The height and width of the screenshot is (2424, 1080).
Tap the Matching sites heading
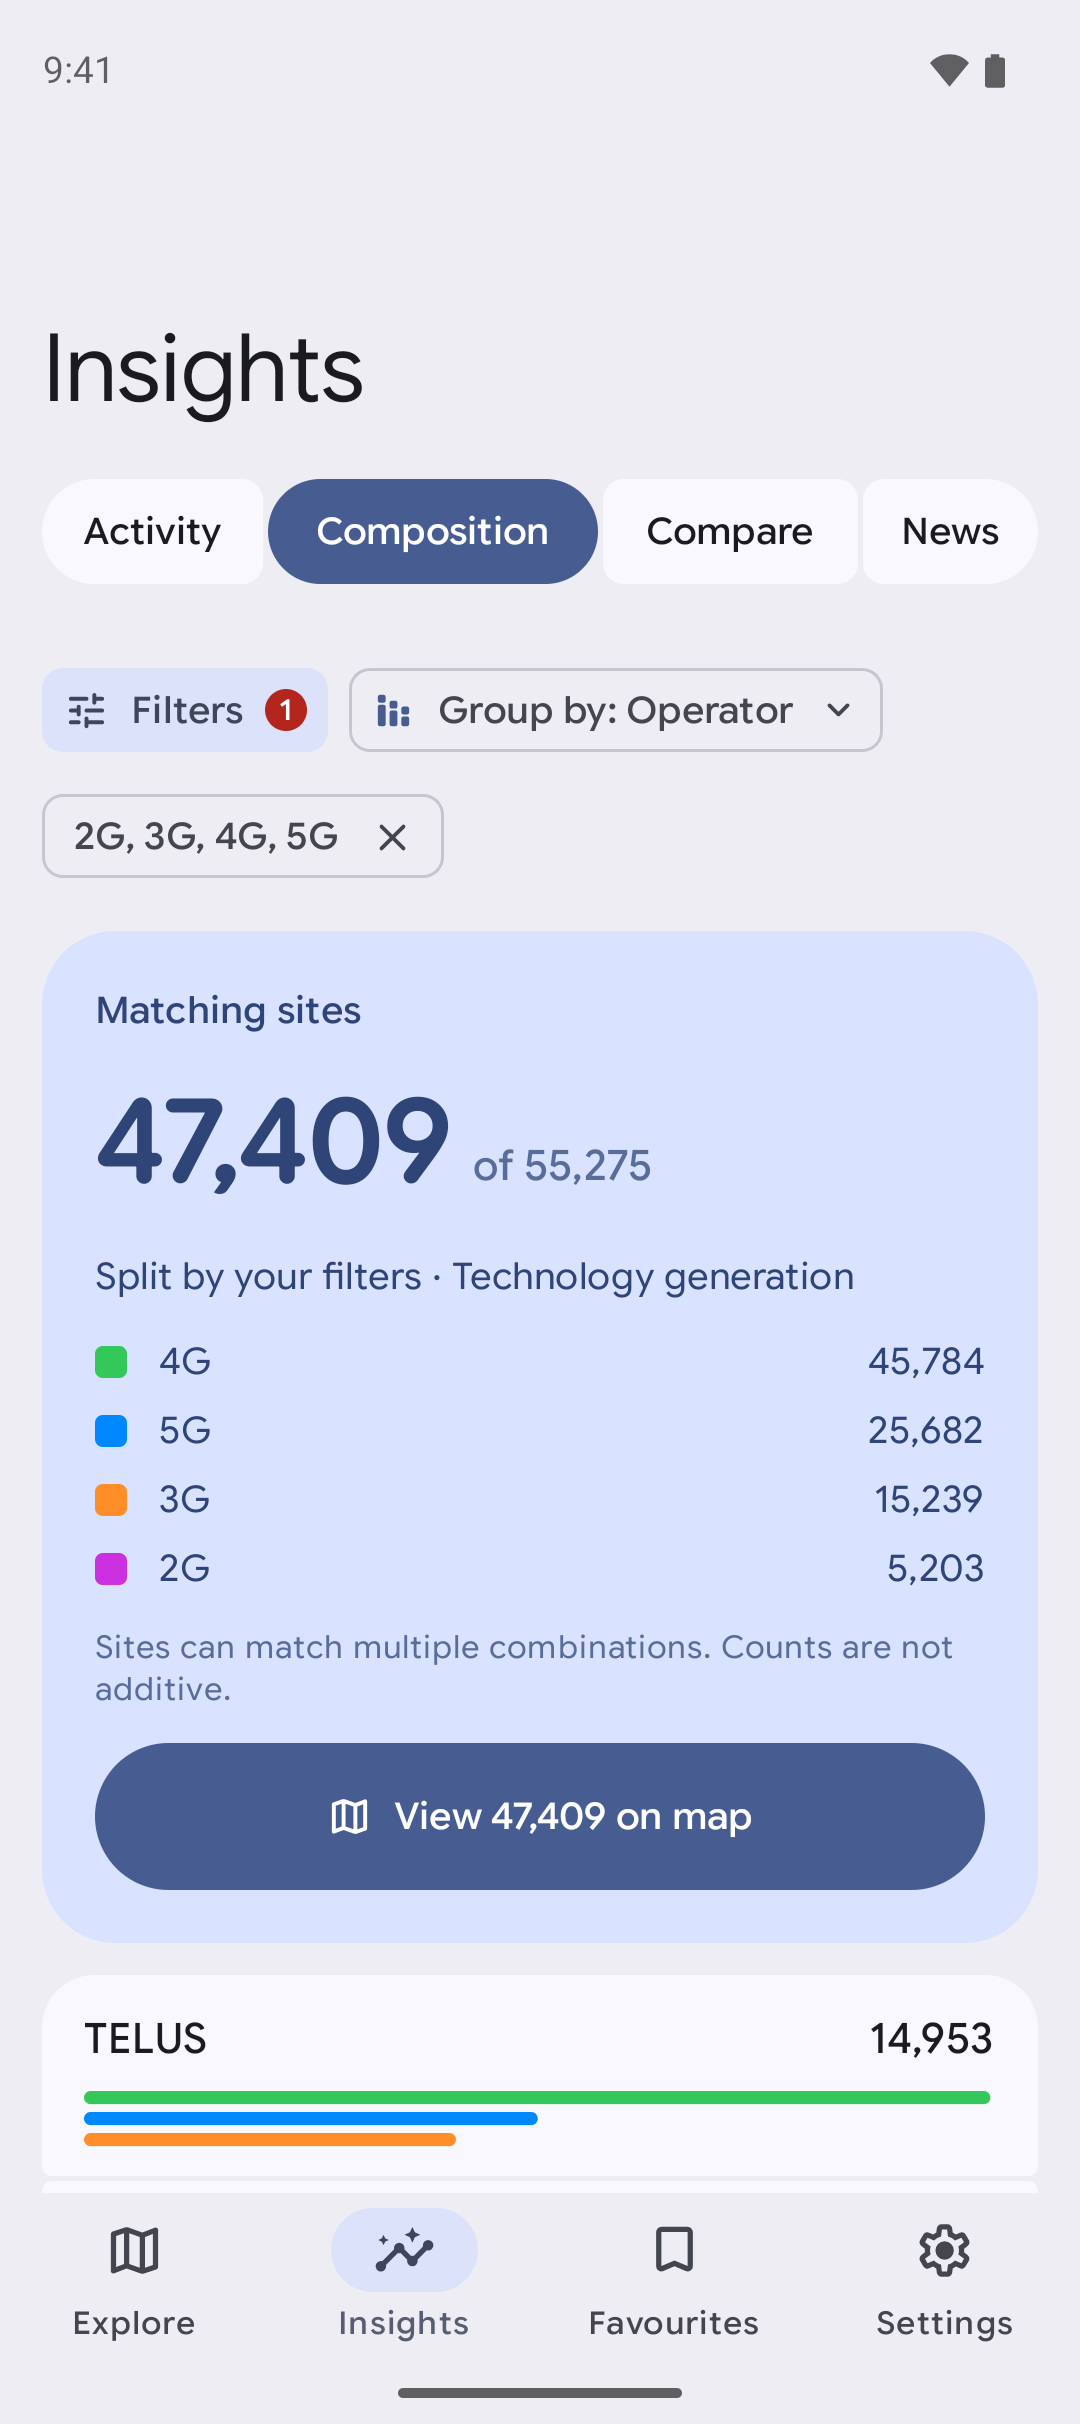(x=228, y=1011)
